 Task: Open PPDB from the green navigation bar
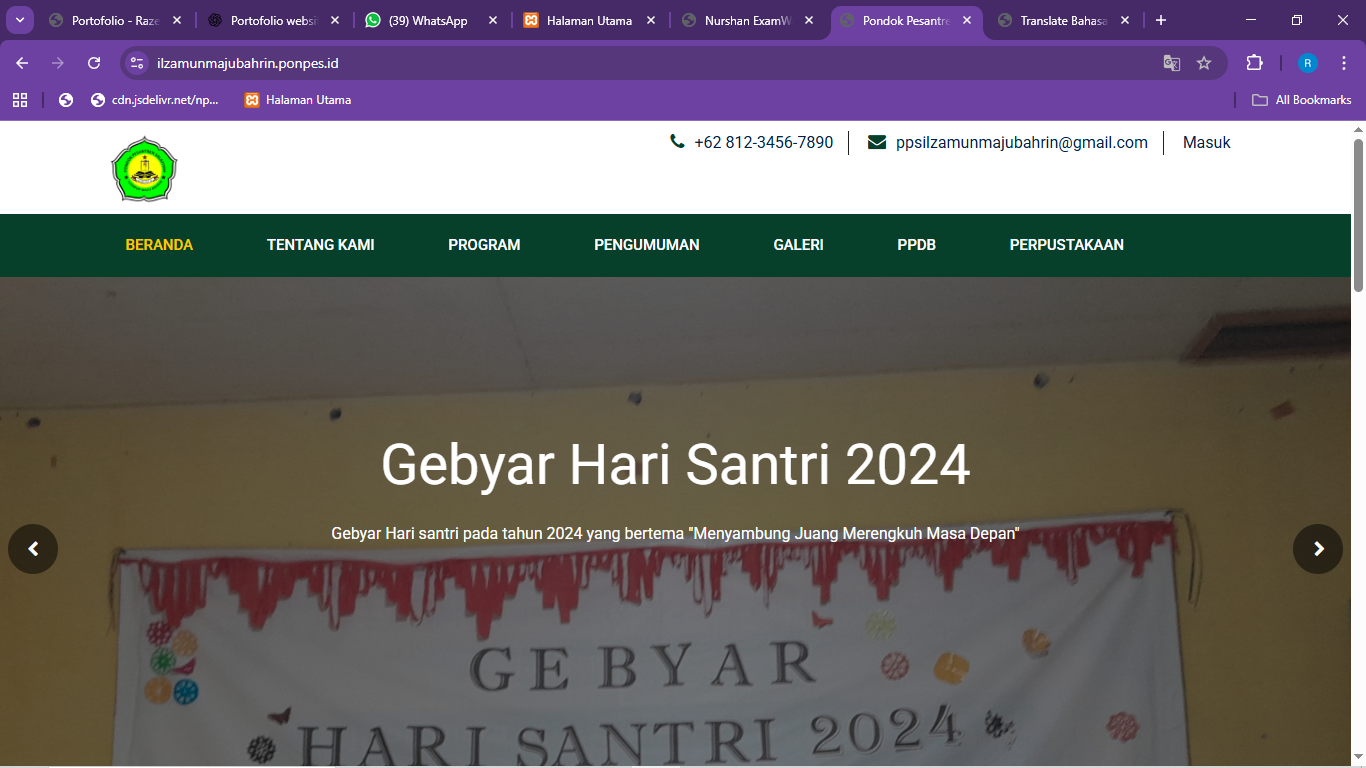click(916, 245)
